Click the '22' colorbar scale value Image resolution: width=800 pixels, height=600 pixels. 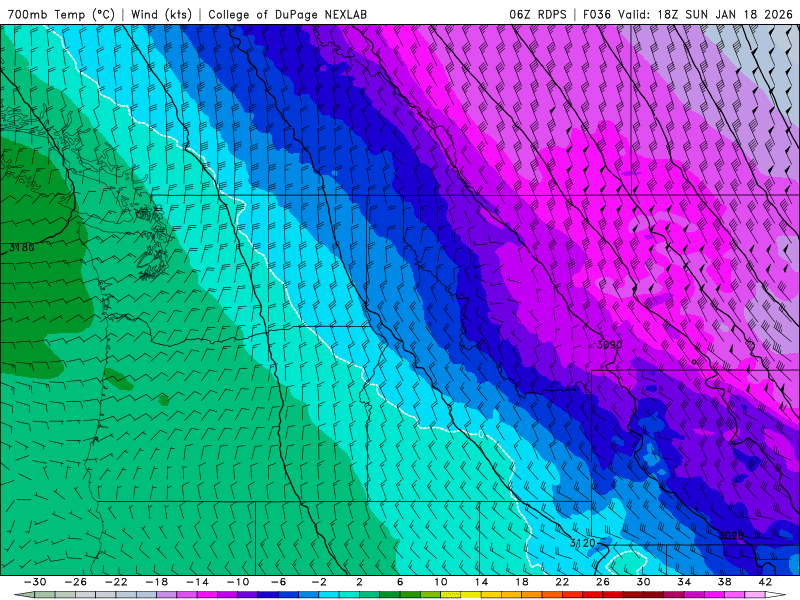(562, 582)
